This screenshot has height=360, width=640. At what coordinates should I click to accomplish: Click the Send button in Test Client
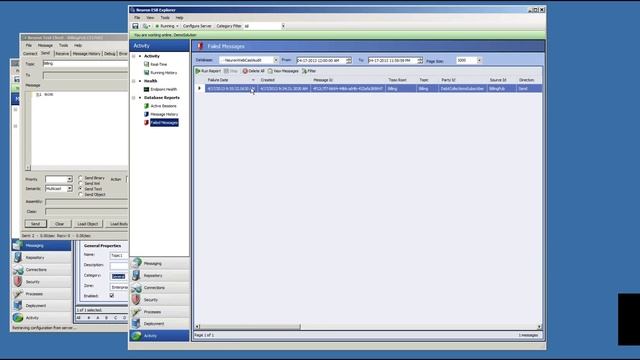[36, 224]
